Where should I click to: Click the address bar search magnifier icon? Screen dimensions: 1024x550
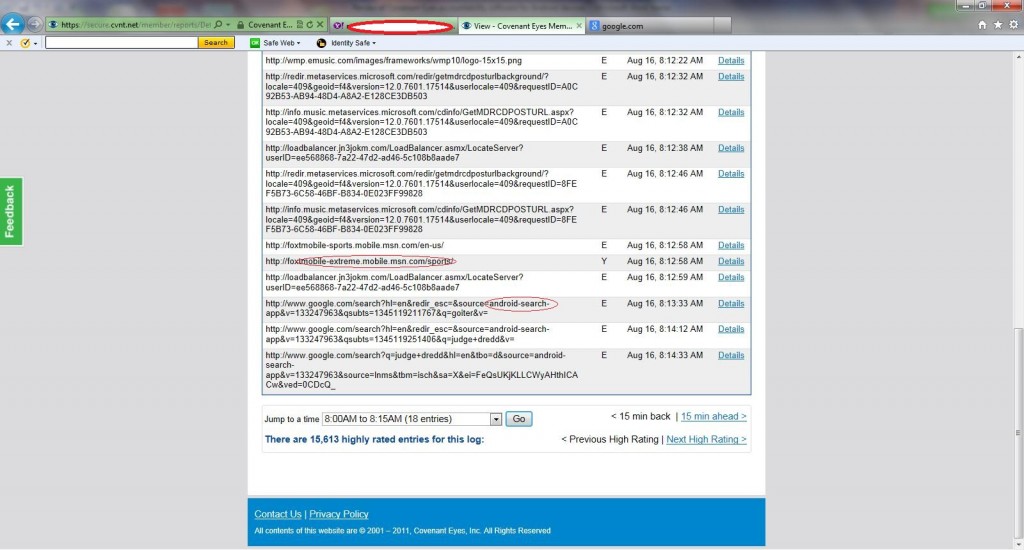click(x=218, y=25)
